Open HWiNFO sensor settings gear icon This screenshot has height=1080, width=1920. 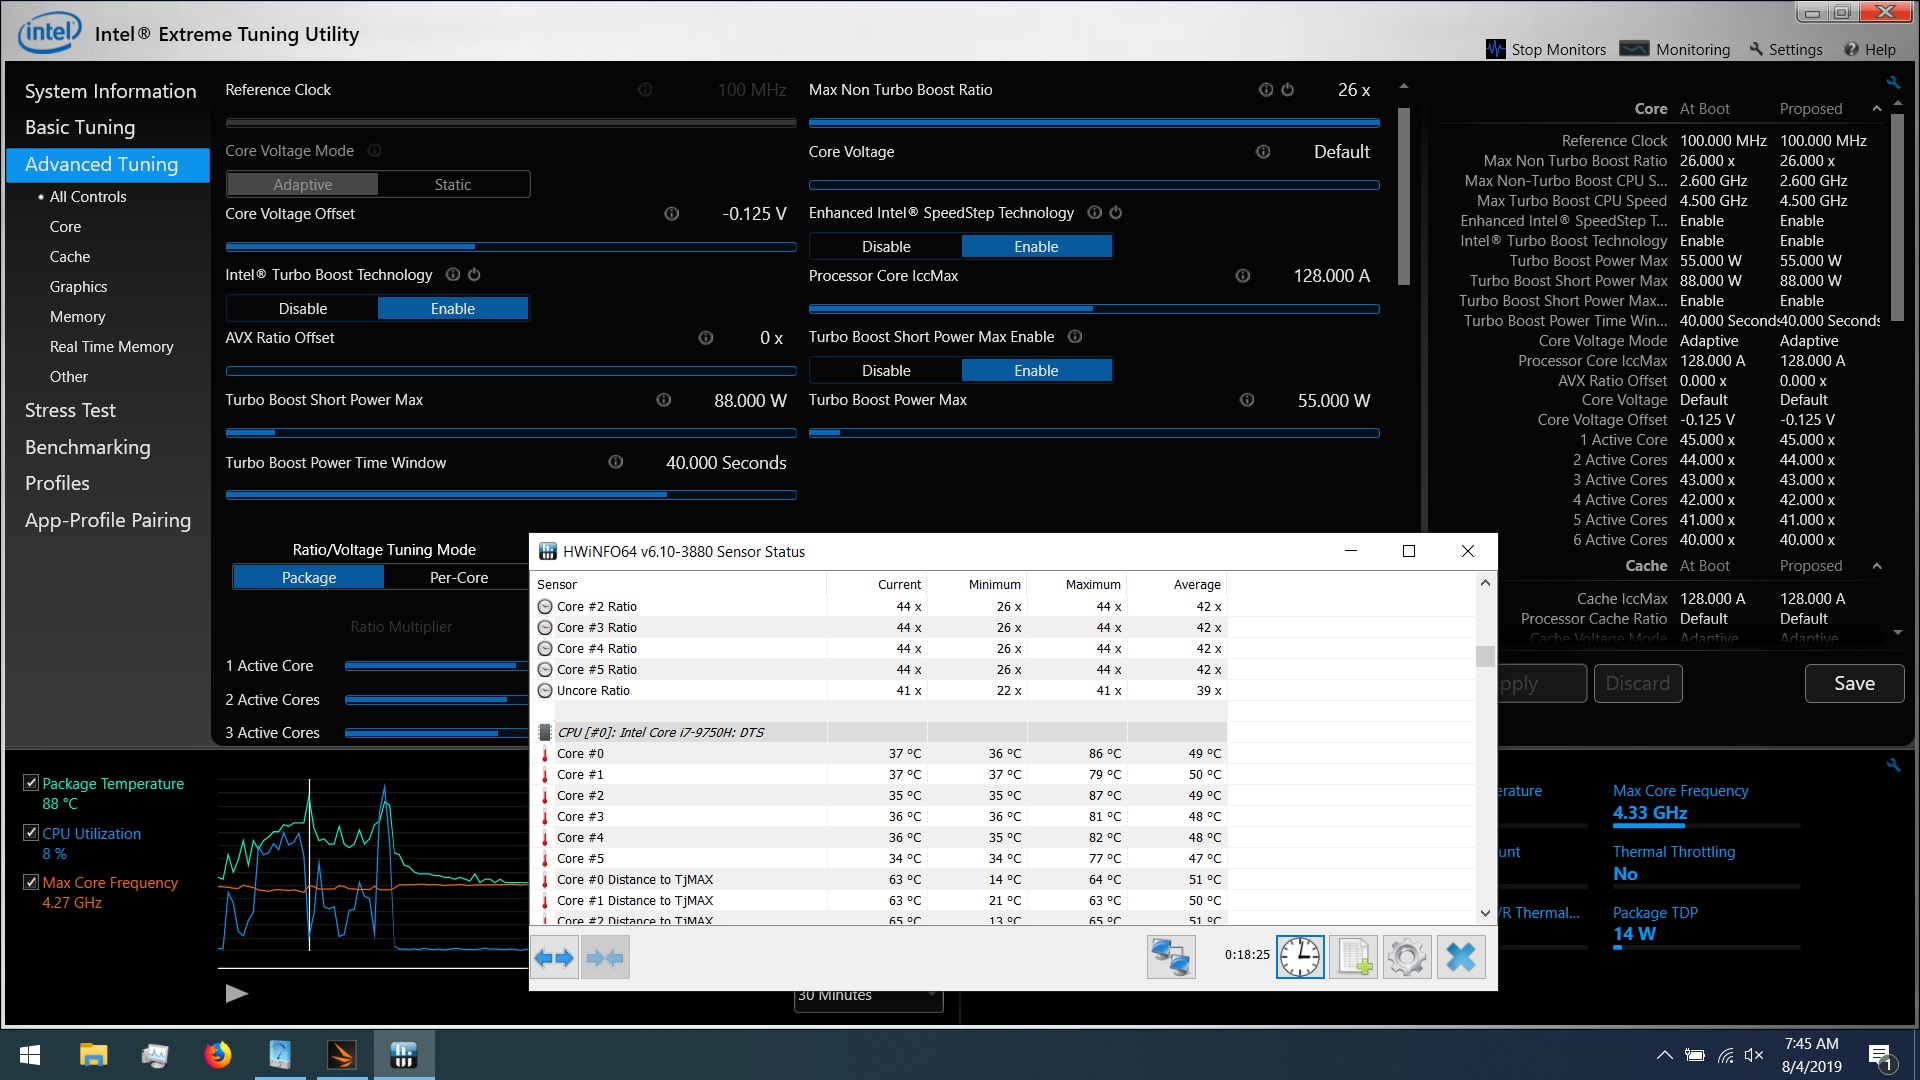[x=1407, y=958]
